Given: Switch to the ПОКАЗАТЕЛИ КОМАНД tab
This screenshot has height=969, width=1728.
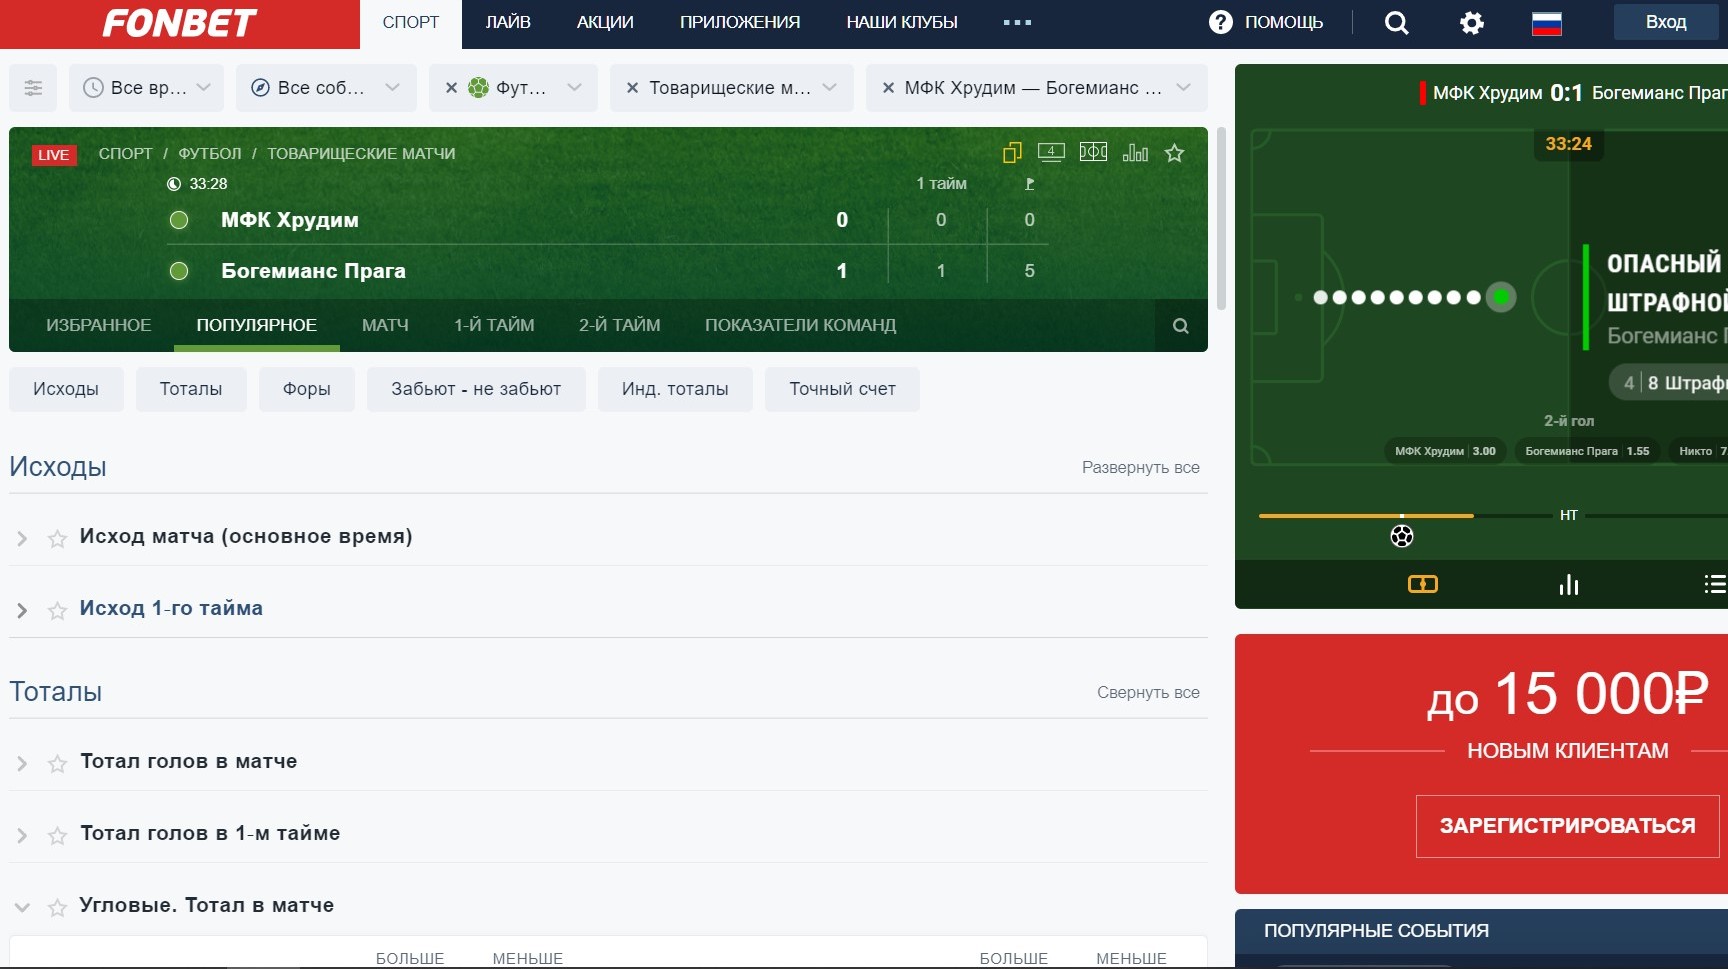Looking at the screenshot, I should (800, 325).
